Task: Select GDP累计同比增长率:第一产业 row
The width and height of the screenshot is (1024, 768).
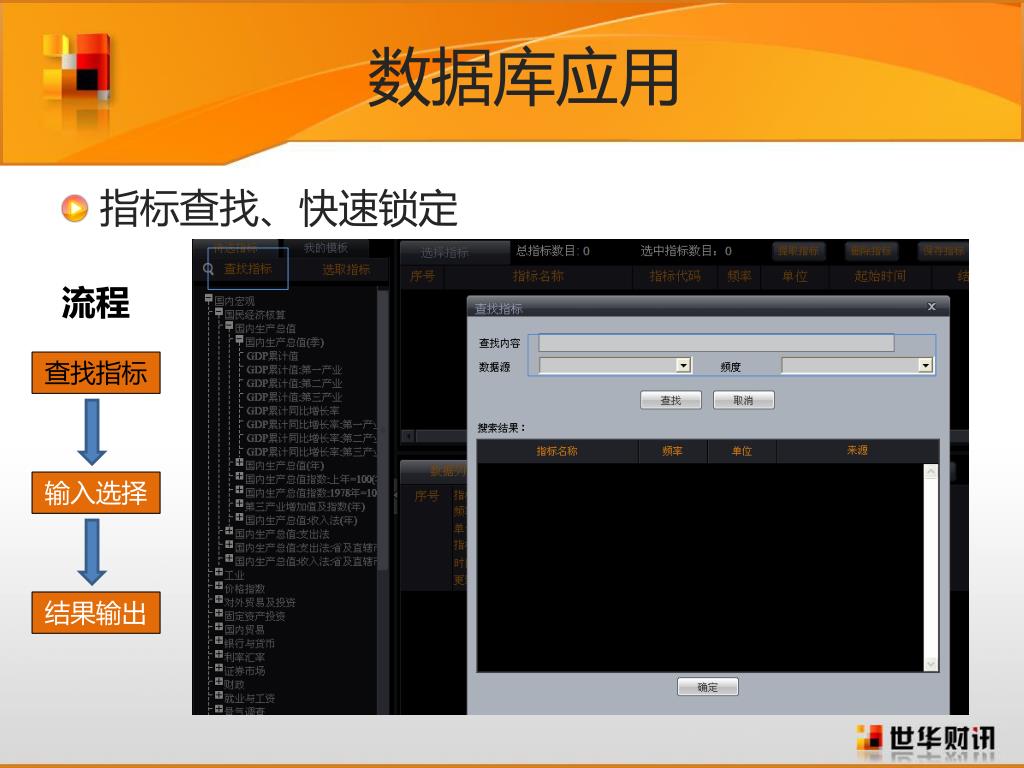Action: tap(311, 424)
